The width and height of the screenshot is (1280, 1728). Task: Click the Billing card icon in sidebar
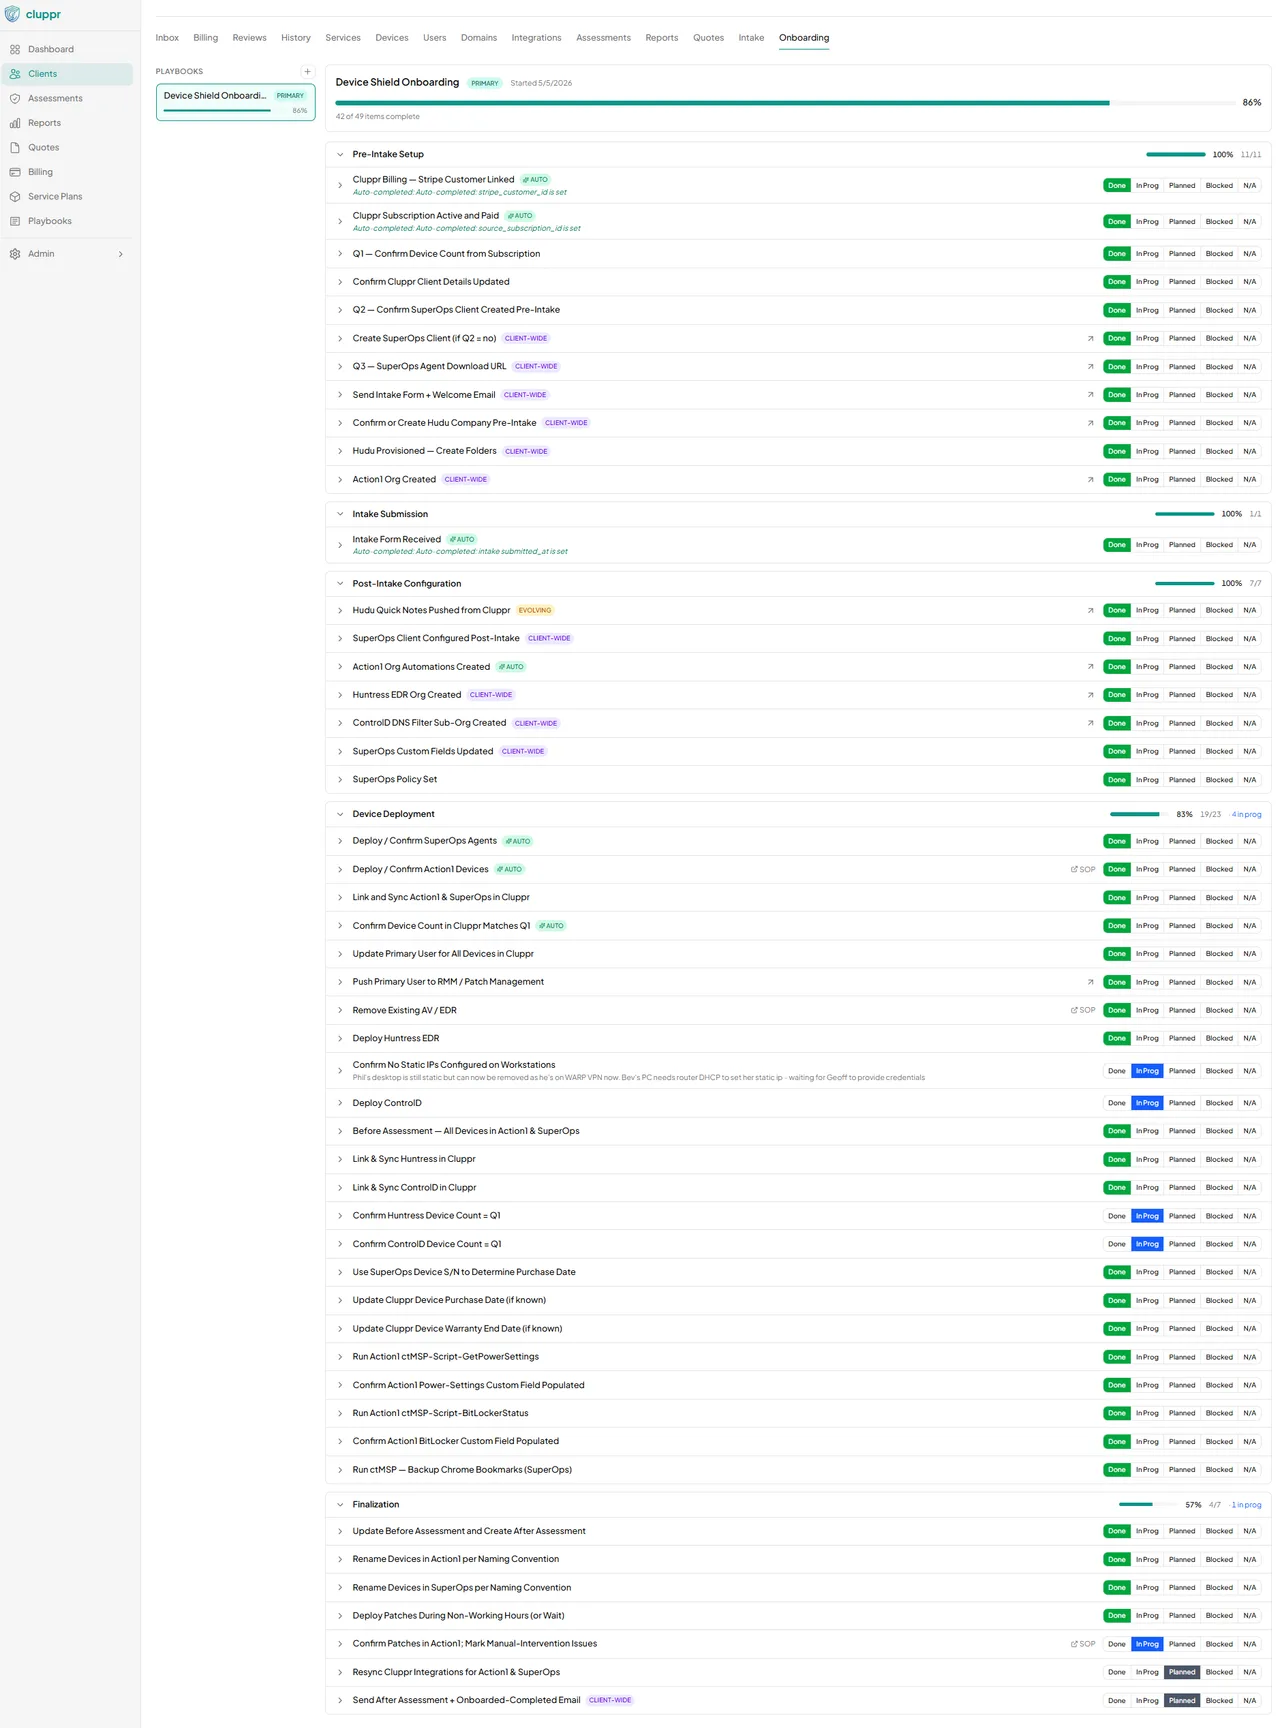point(15,172)
